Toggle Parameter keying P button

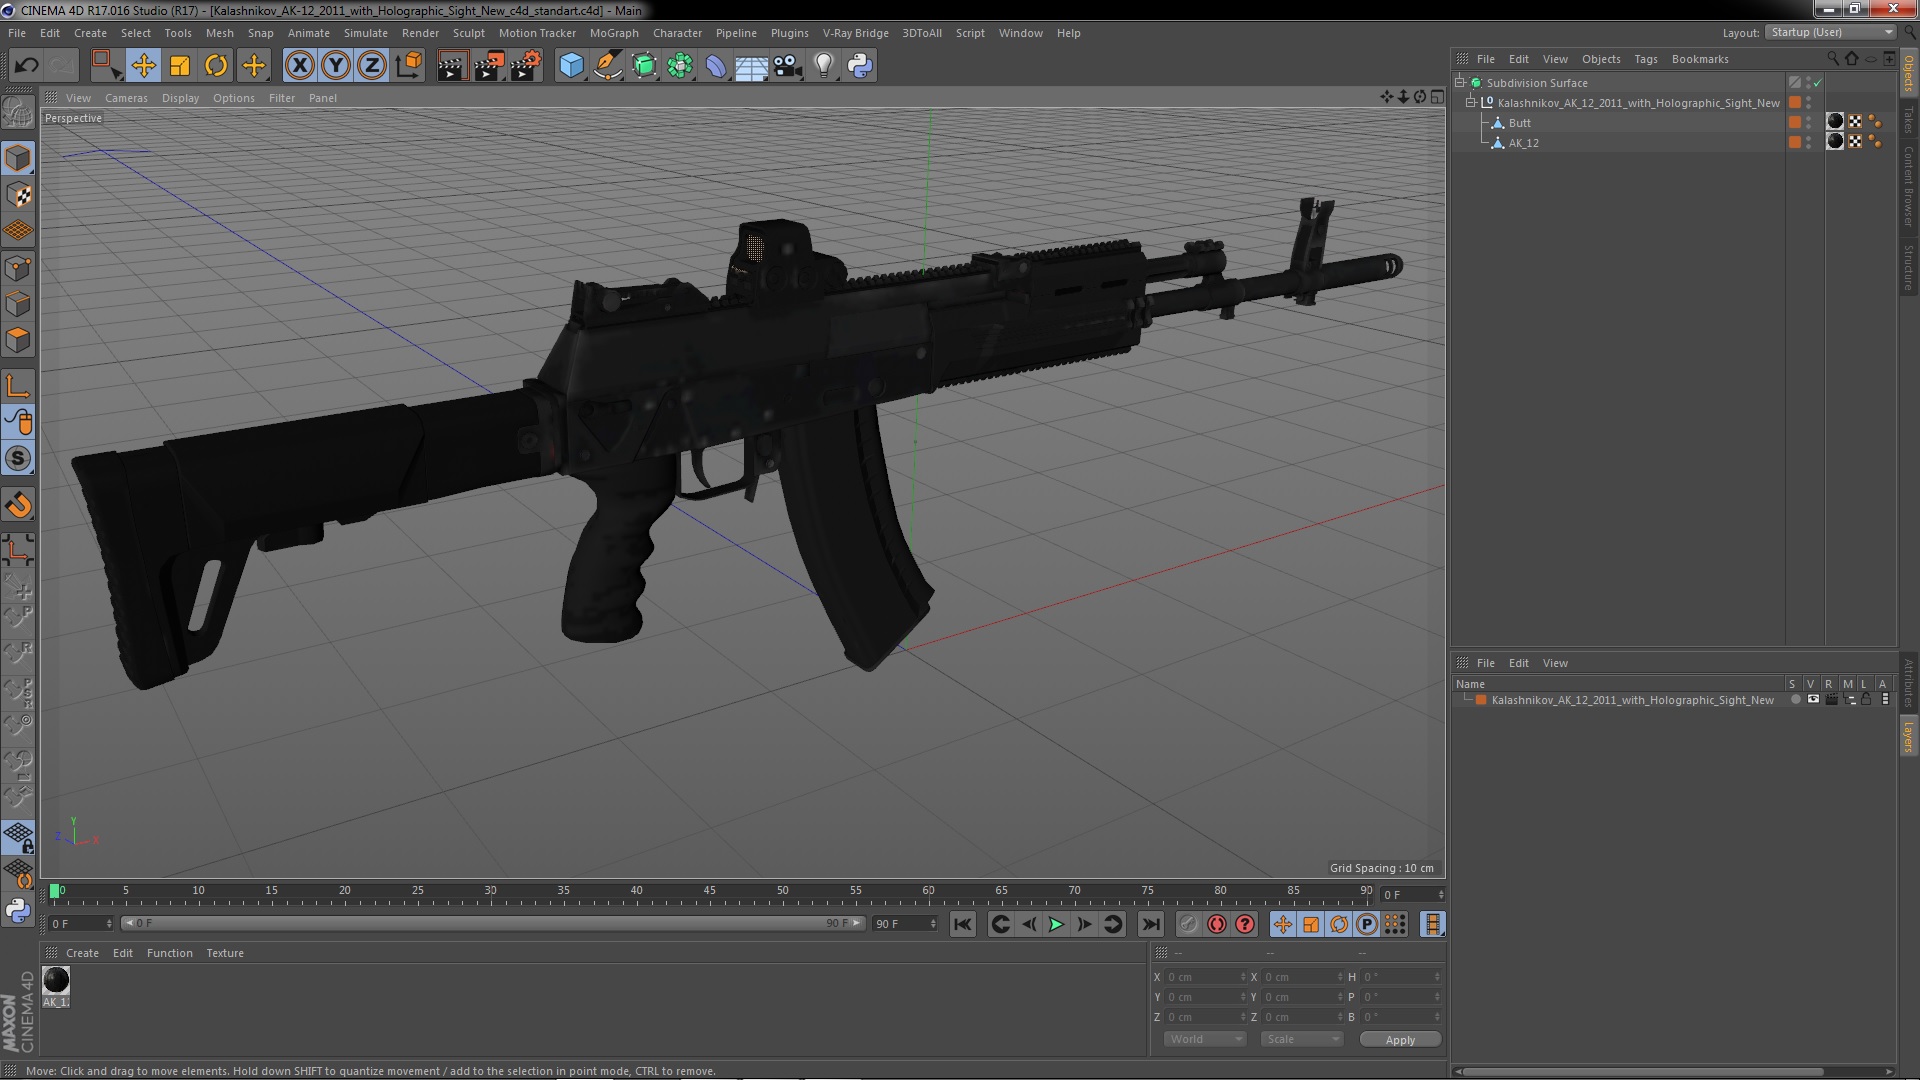(x=1367, y=925)
